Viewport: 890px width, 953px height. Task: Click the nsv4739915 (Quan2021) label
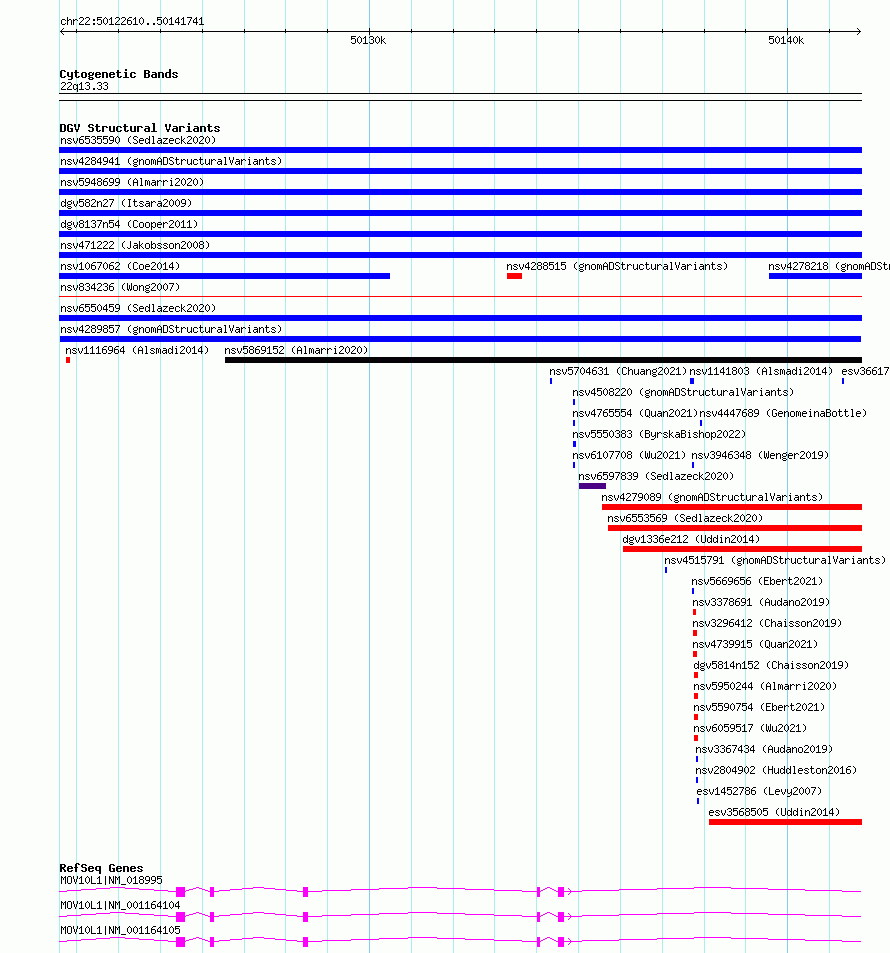tap(755, 644)
